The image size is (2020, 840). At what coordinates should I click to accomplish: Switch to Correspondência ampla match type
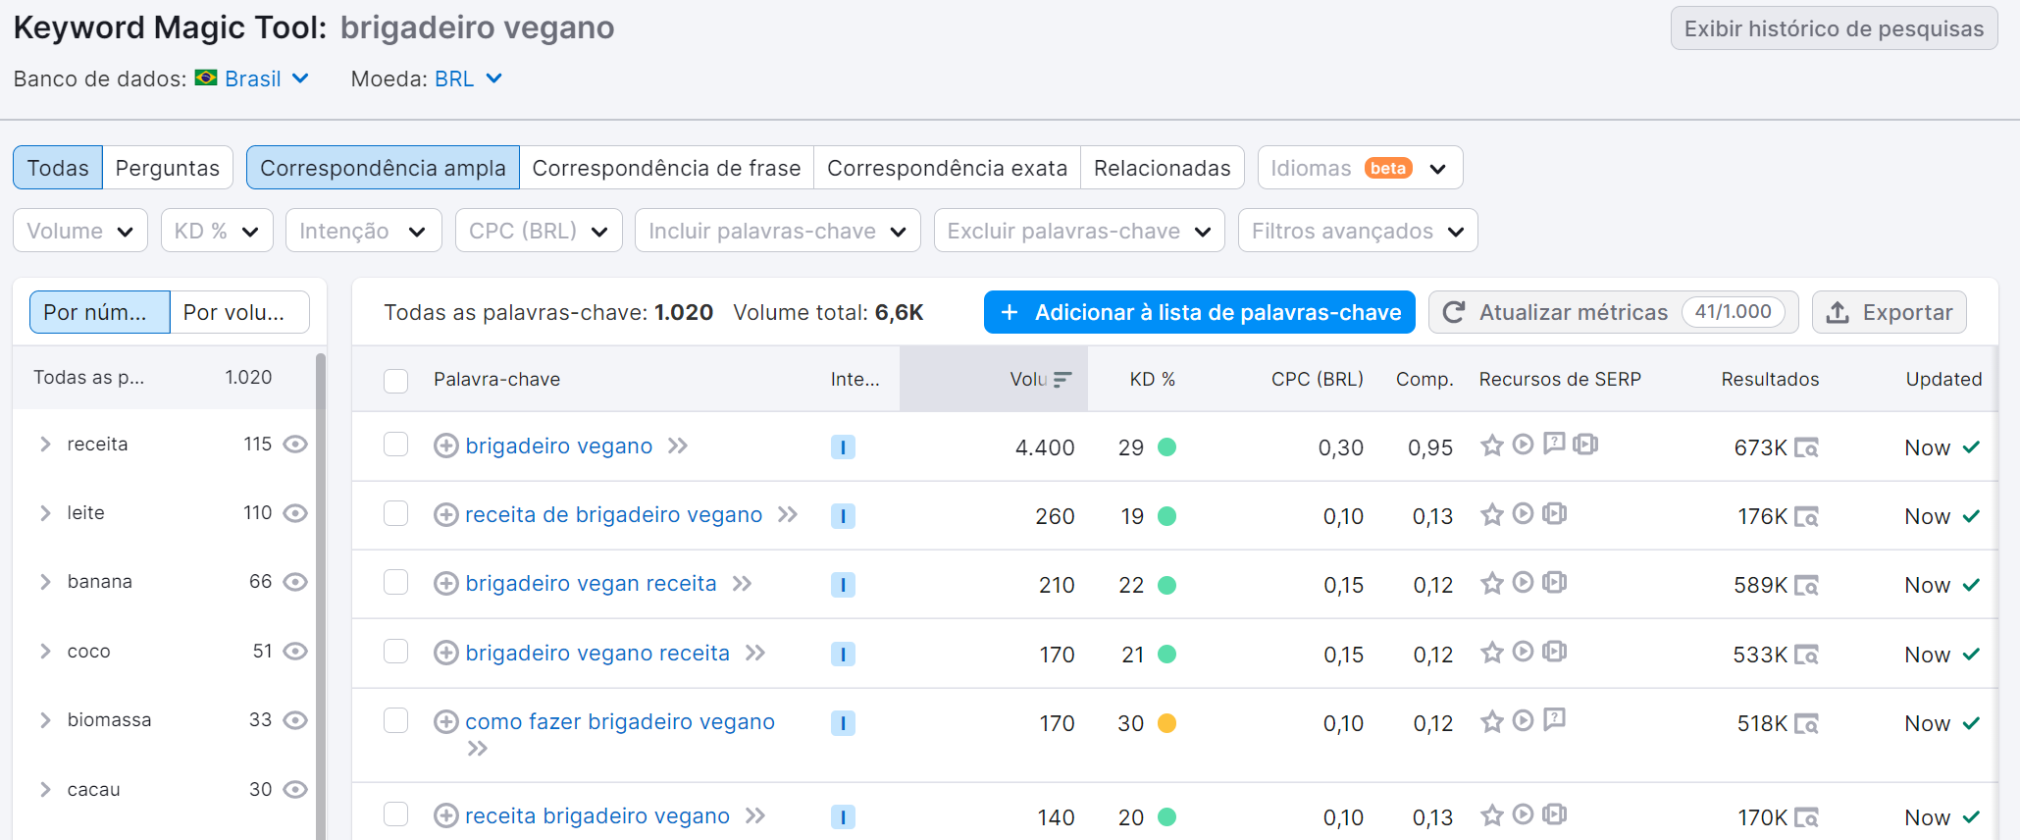(383, 168)
